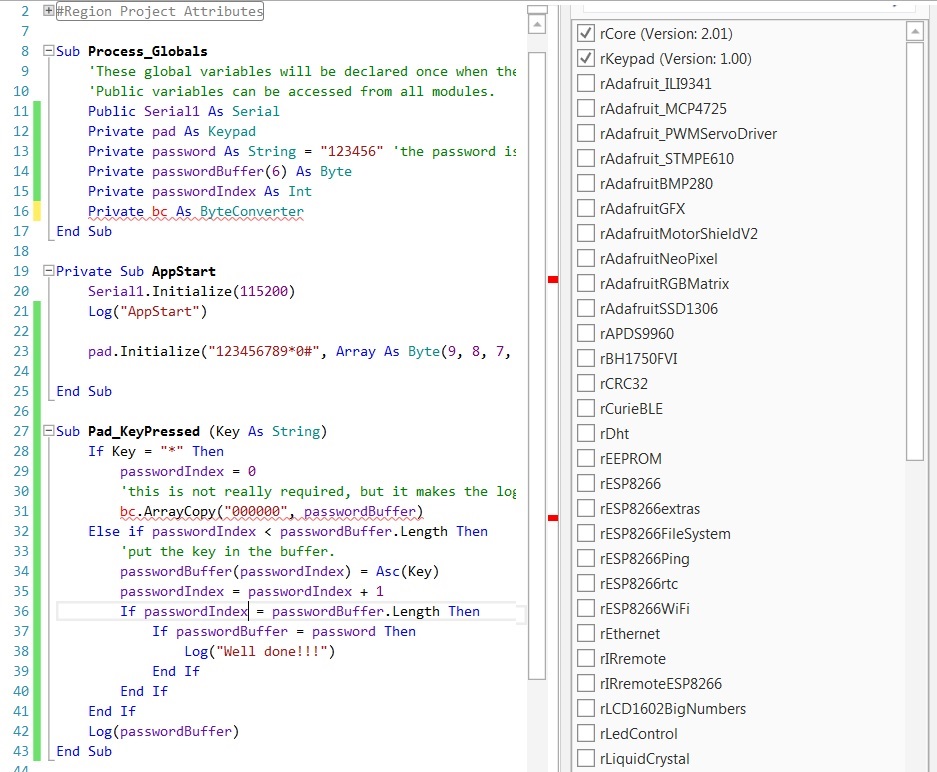
Task: Enable rAdafruitNeoPixel library checkbox
Action: [586, 259]
